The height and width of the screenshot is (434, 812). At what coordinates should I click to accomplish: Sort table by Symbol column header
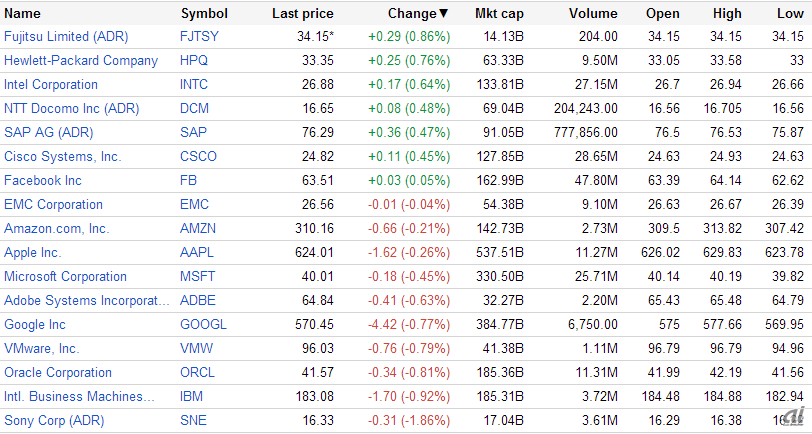pyautogui.click(x=204, y=14)
